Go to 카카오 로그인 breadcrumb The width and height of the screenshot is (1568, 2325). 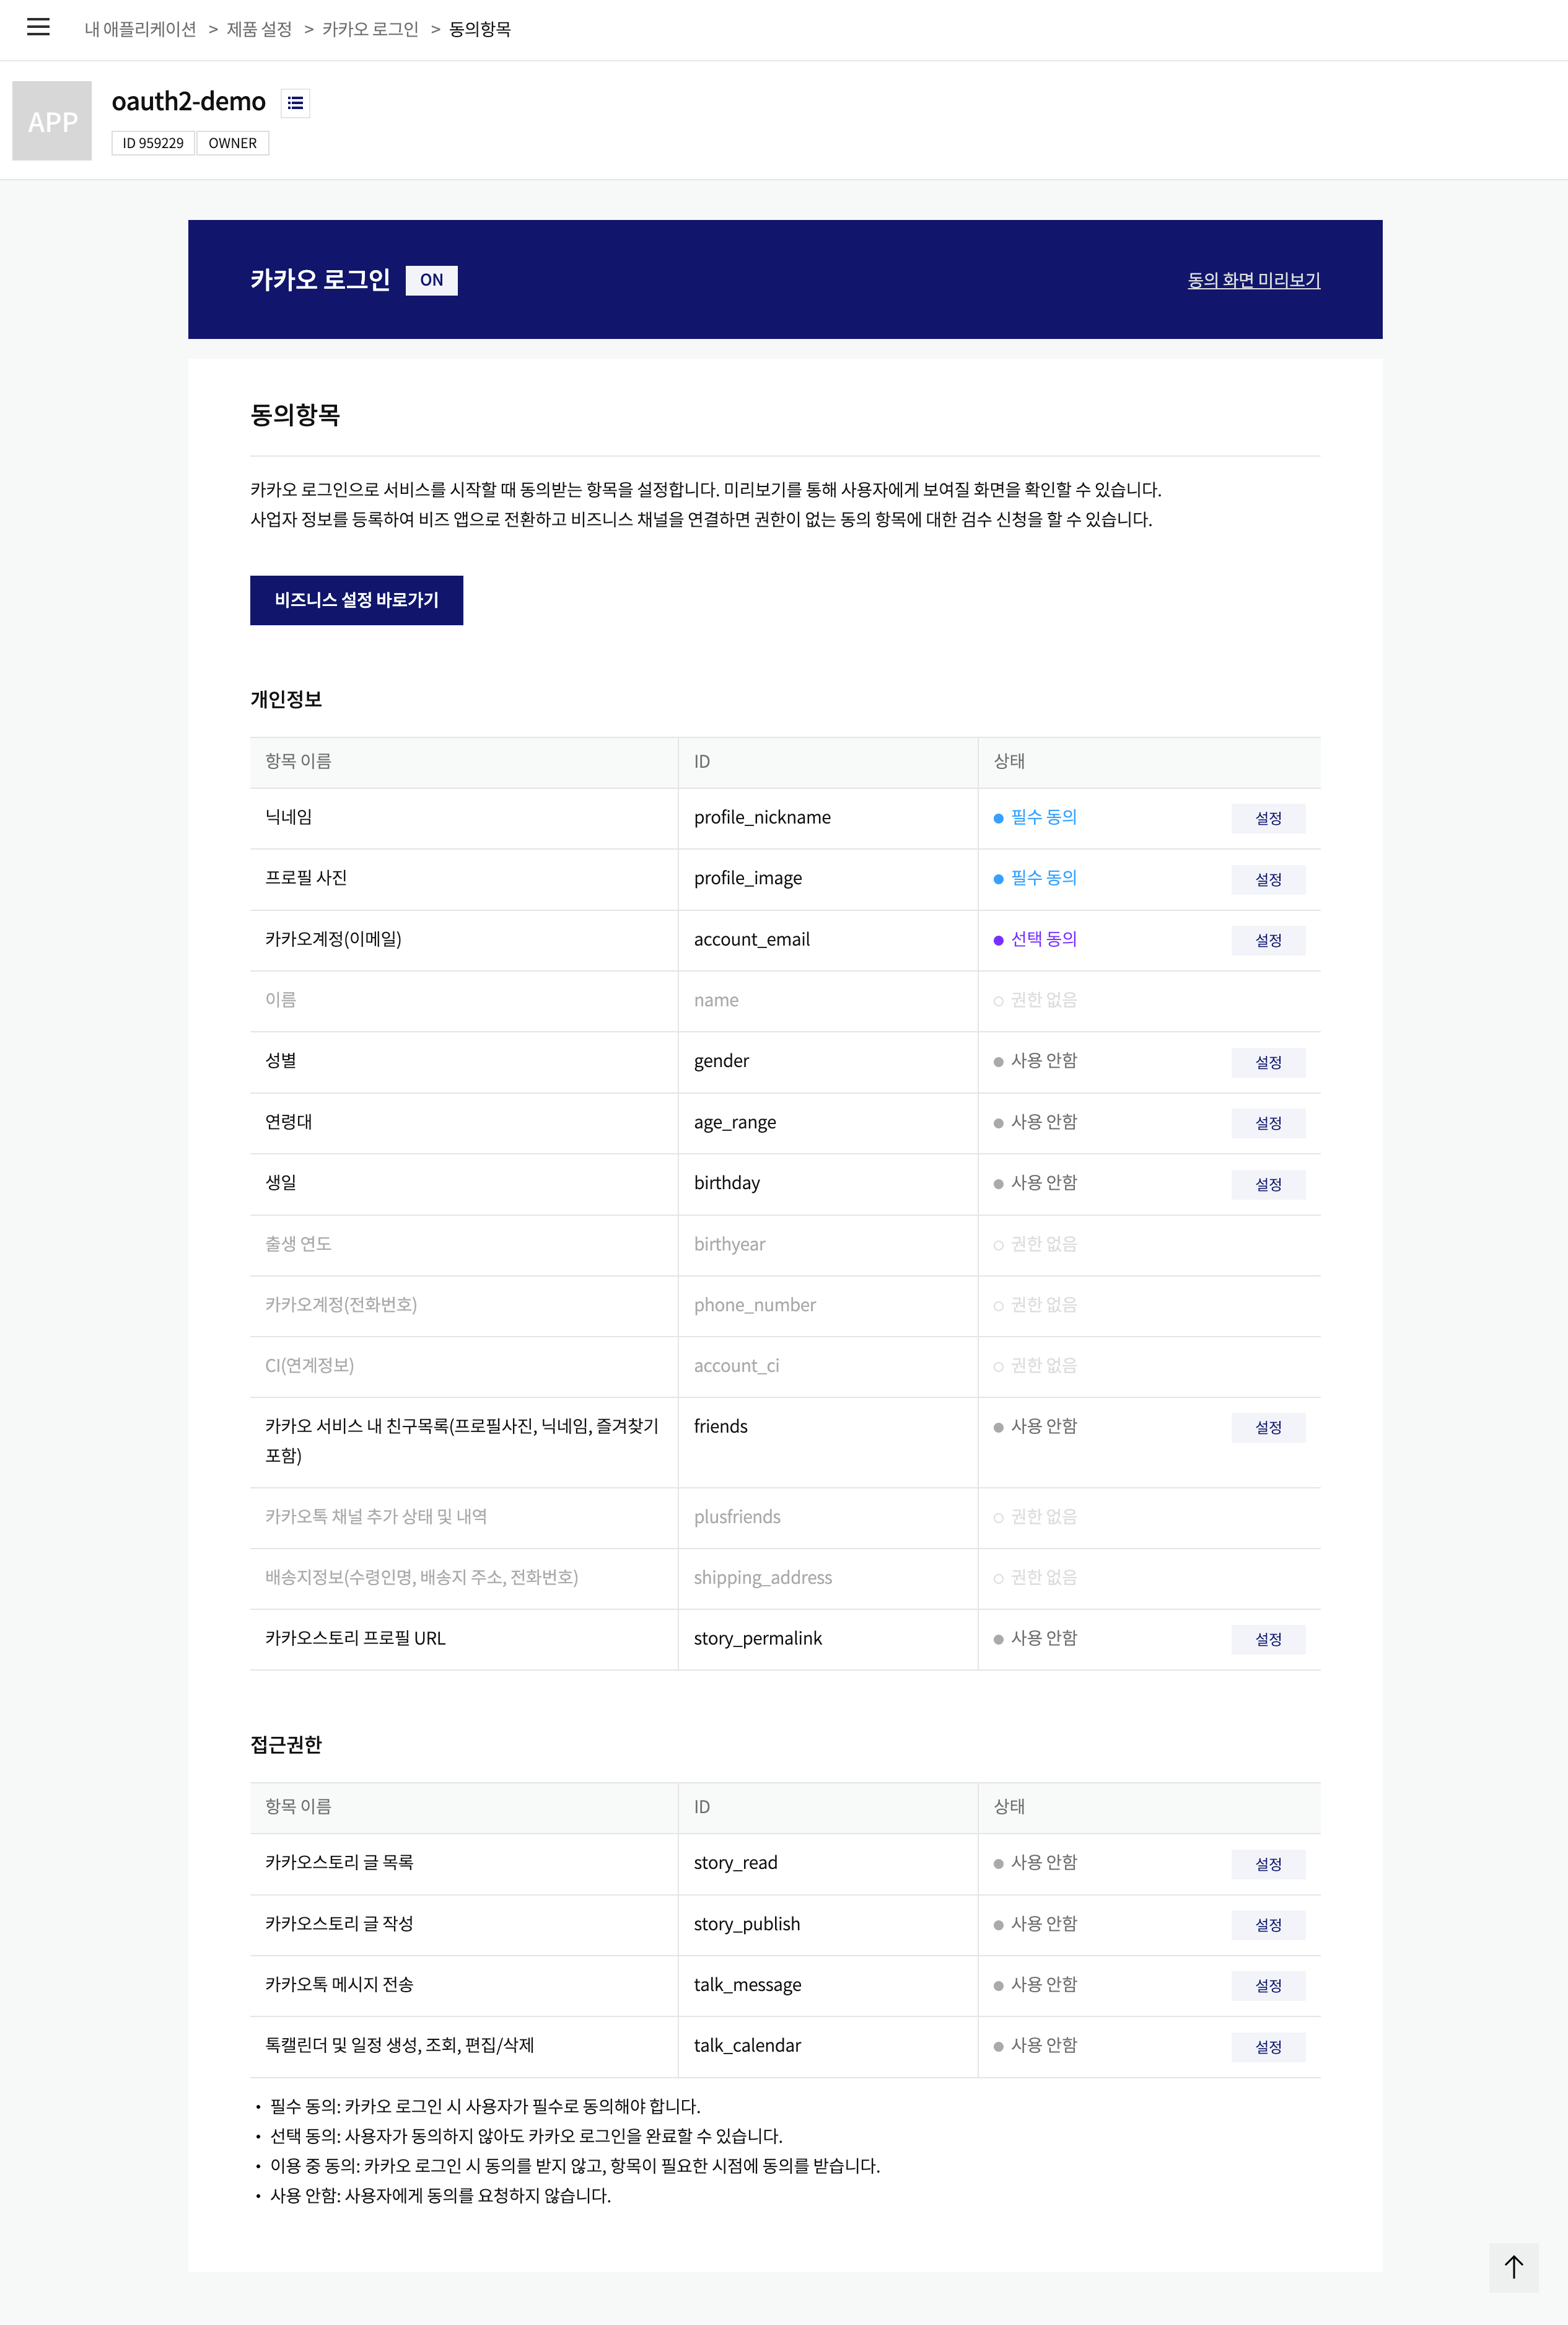[x=370, y=29]
